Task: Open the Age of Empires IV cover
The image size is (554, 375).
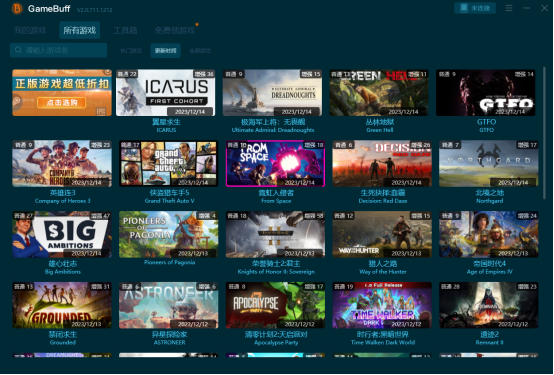Action: [489, 234]
